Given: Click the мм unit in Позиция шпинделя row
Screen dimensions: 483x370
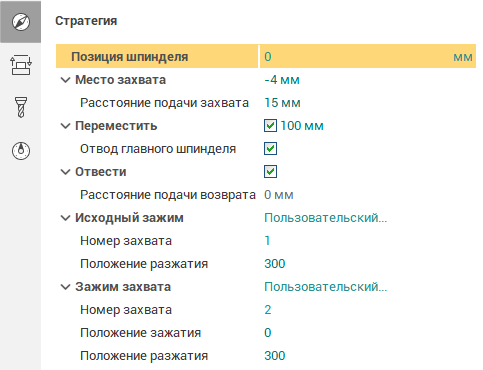Looking at the screenshot, I should 463,57.
